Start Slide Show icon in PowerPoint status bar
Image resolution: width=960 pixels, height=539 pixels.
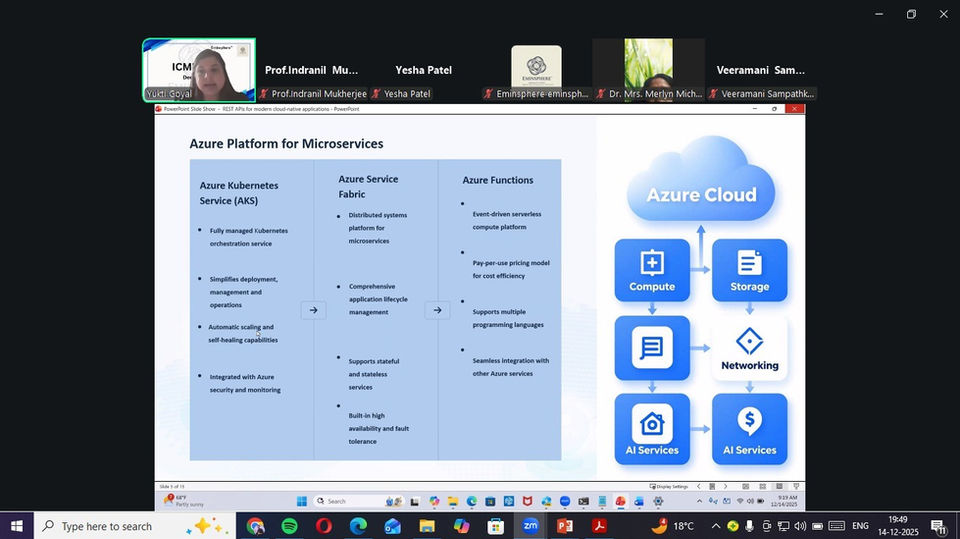[796, 486]
